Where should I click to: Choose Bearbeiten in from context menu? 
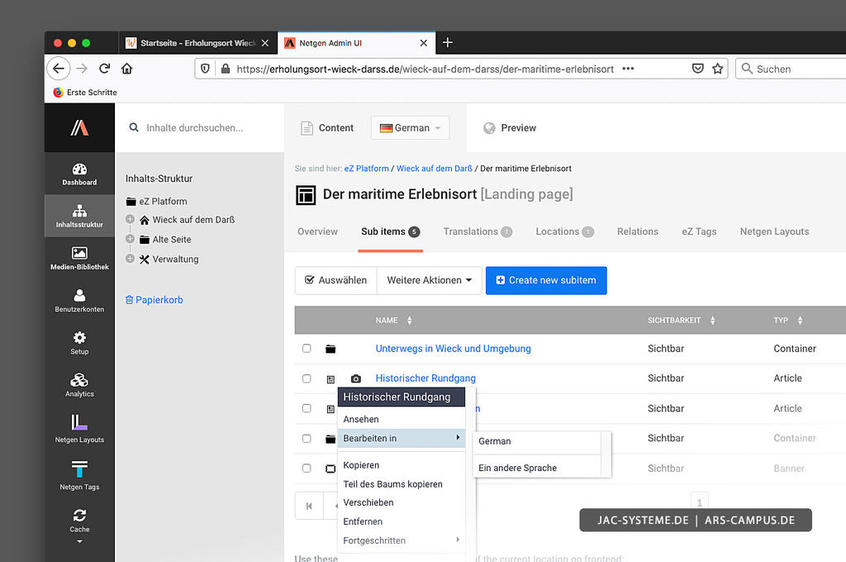401,438
